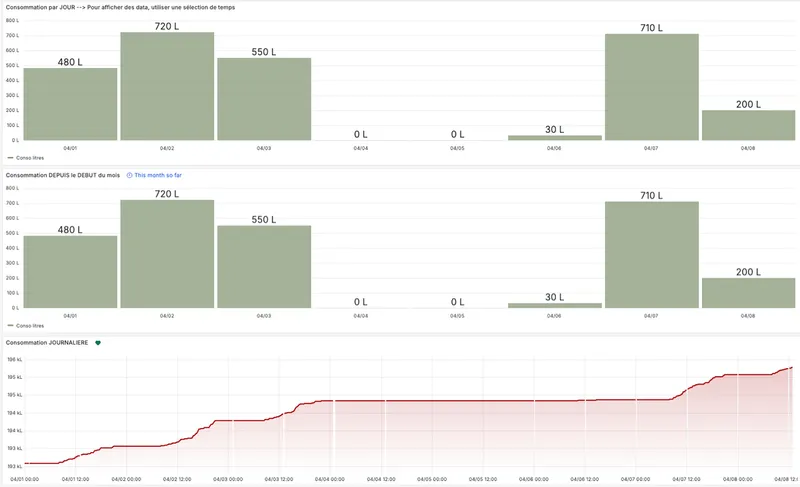Screen dimensions: 800x487
Task: Select the 710 L bar in Consommation par JOUR
Action: [x=652, y=87]
